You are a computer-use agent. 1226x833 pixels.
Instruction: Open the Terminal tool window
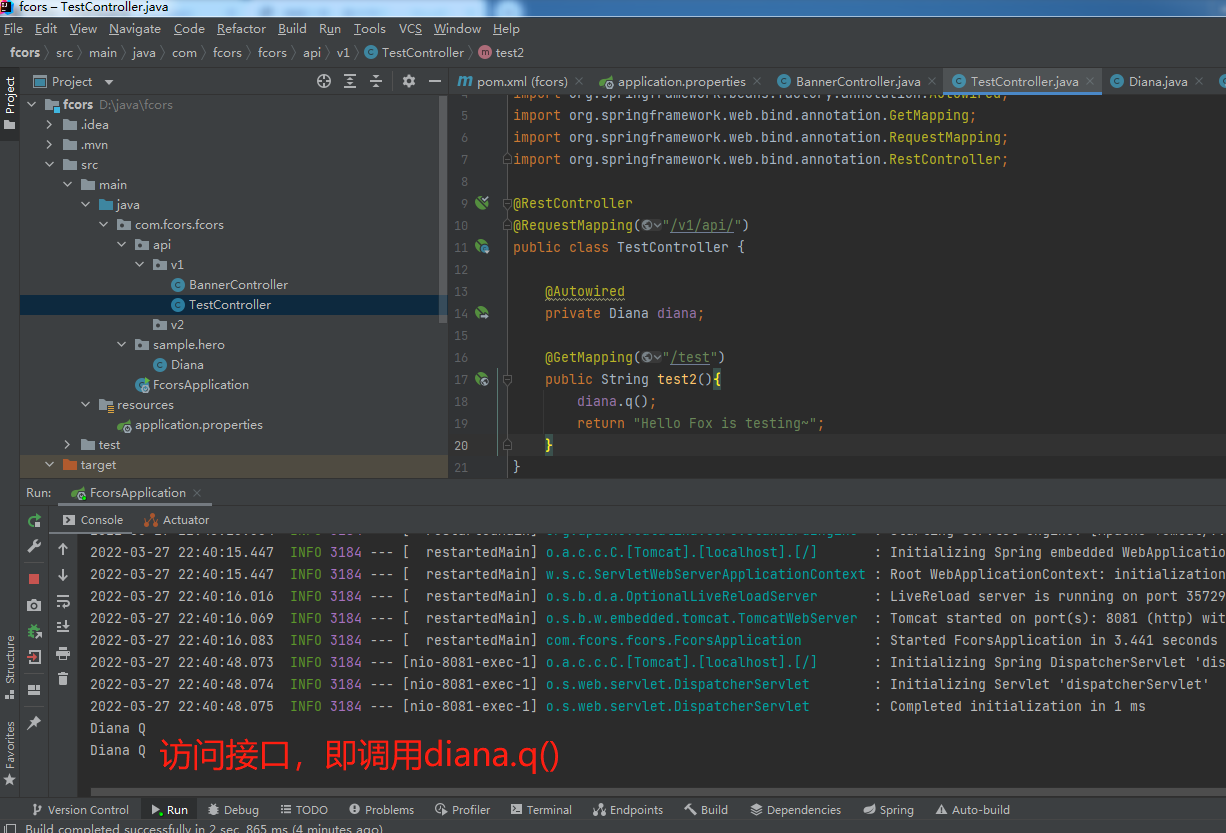point(541,809)
